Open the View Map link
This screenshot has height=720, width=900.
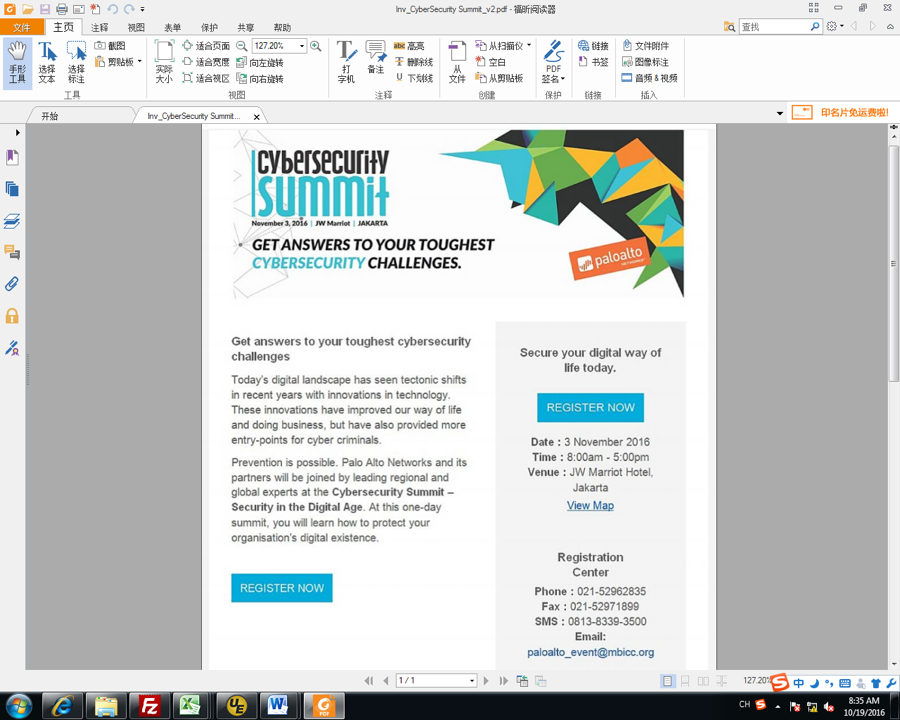click(x=590, y=506)
